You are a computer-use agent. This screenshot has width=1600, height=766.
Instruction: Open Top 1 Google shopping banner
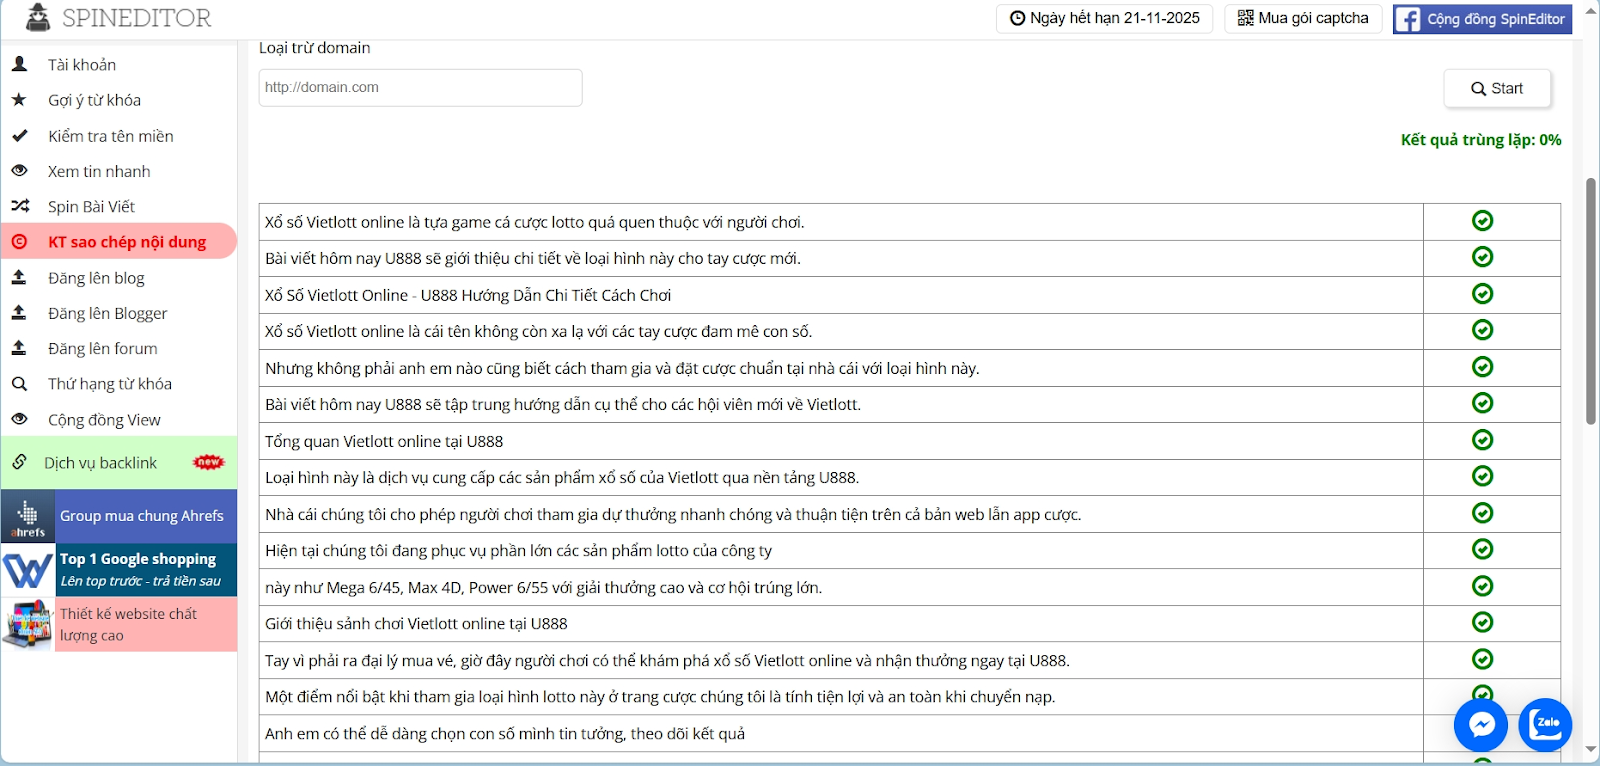click(x=119, y=570)
